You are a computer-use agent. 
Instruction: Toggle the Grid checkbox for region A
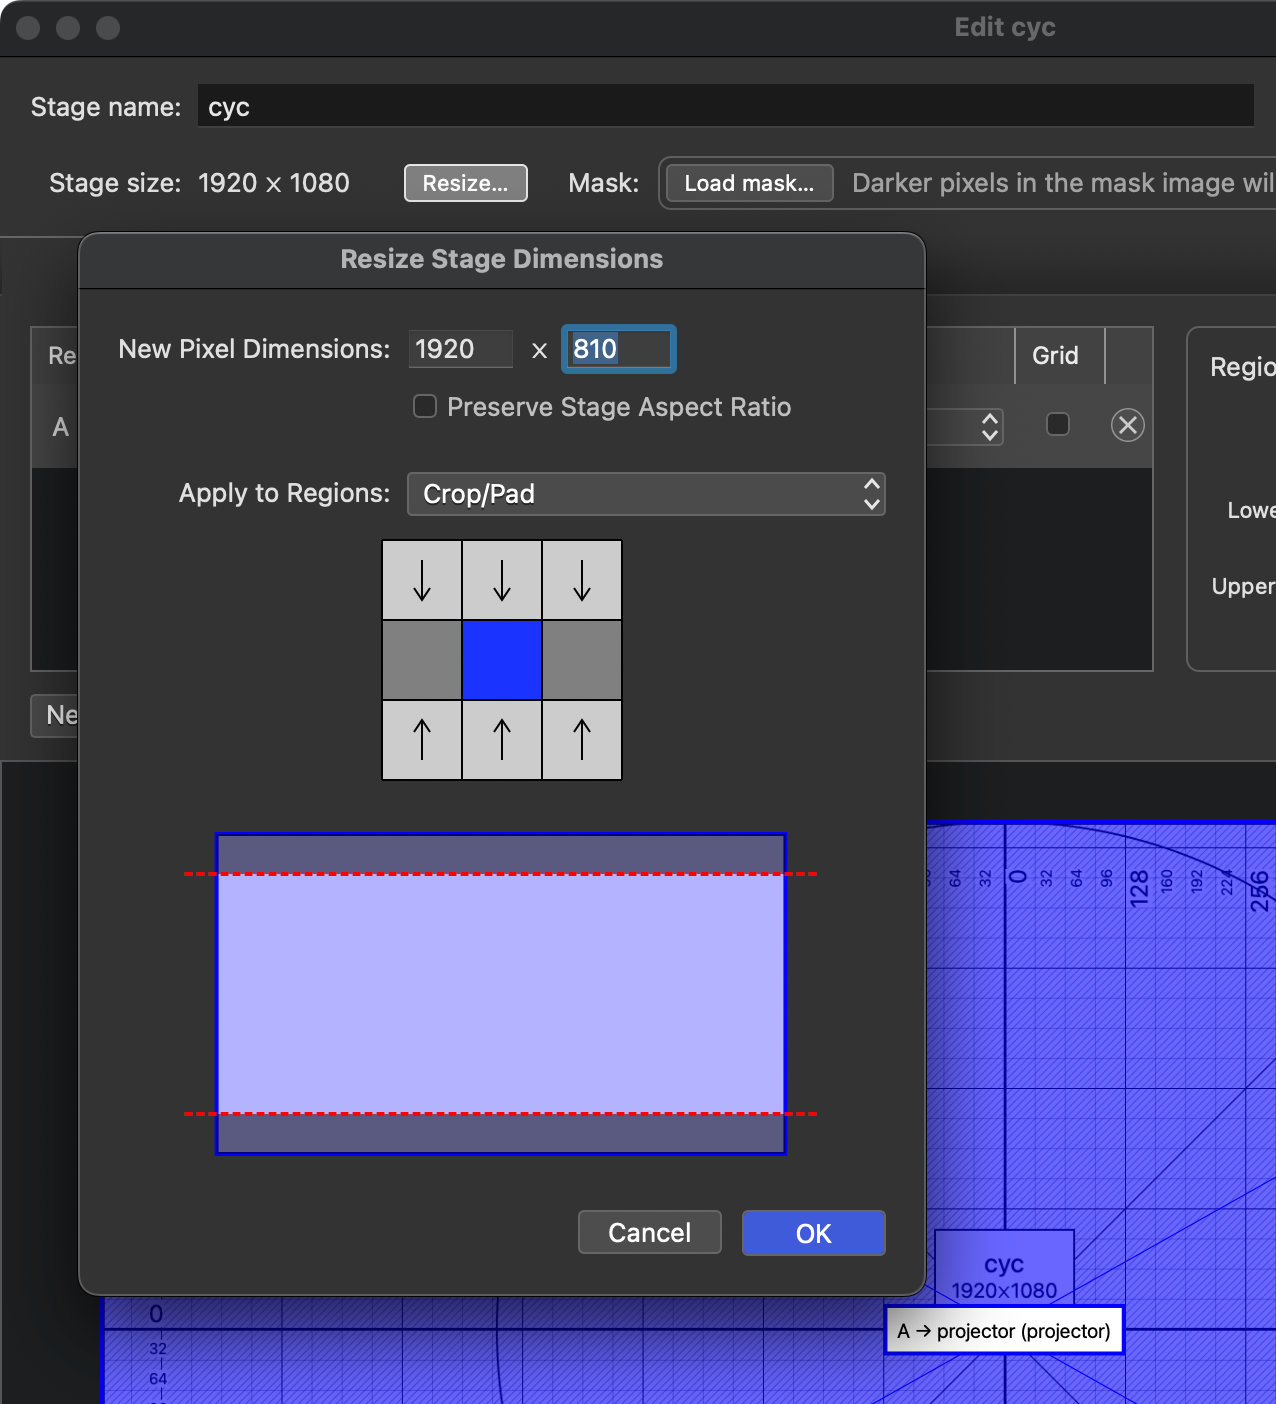pos(1058,424)
